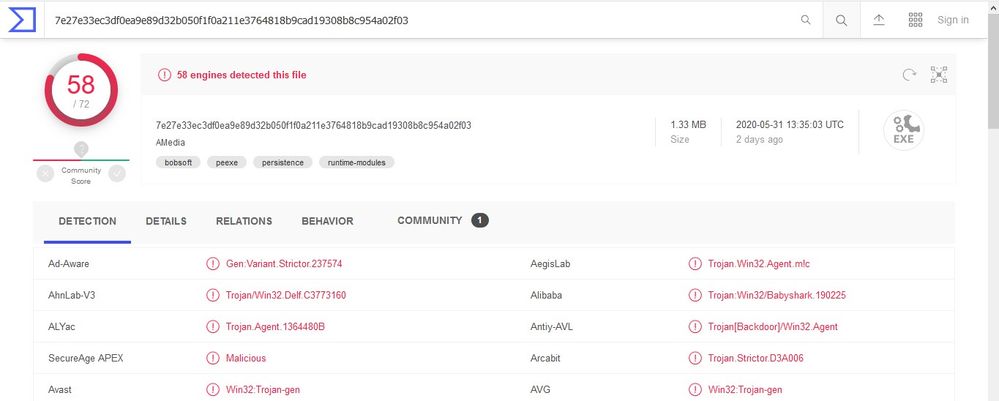The height and width of the screenshot is (401, 999).
Task: Click the reanalyze file refresh icon
Action: (x=909, y=75)
